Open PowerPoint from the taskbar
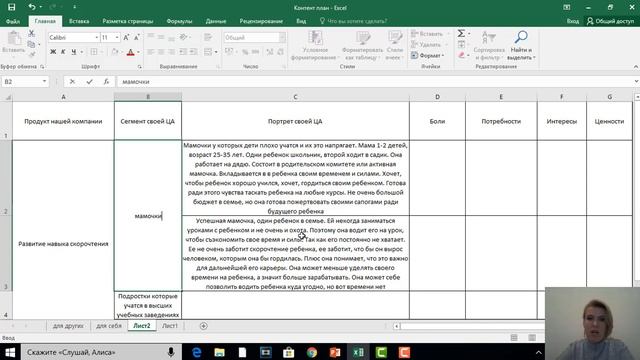Screen dimensions: 640x360 coord(335,352)
